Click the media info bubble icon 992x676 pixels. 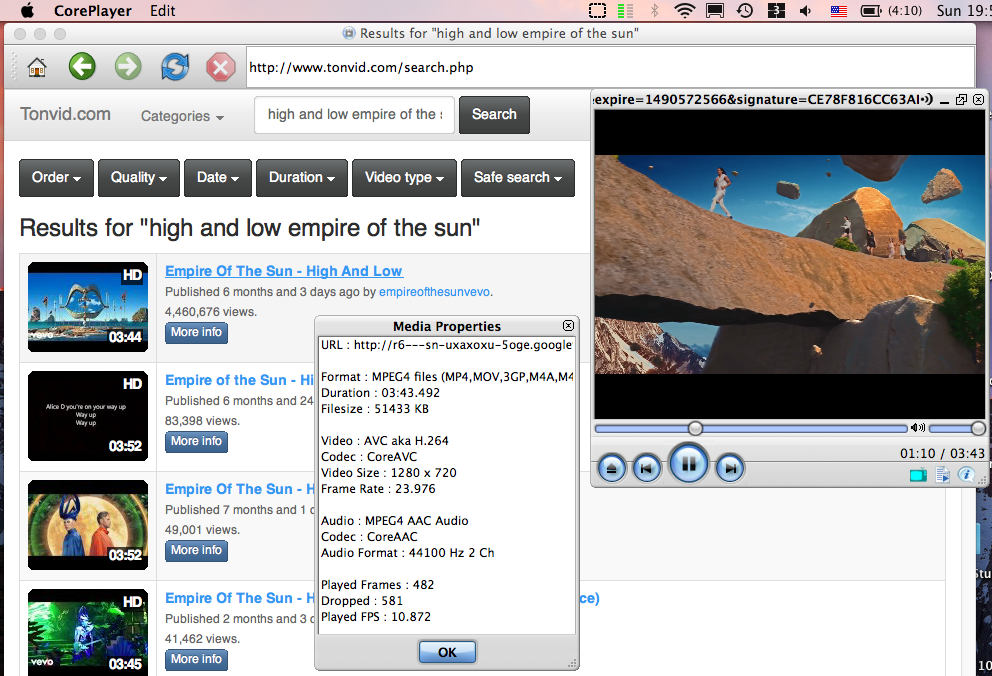pos(966,474)
